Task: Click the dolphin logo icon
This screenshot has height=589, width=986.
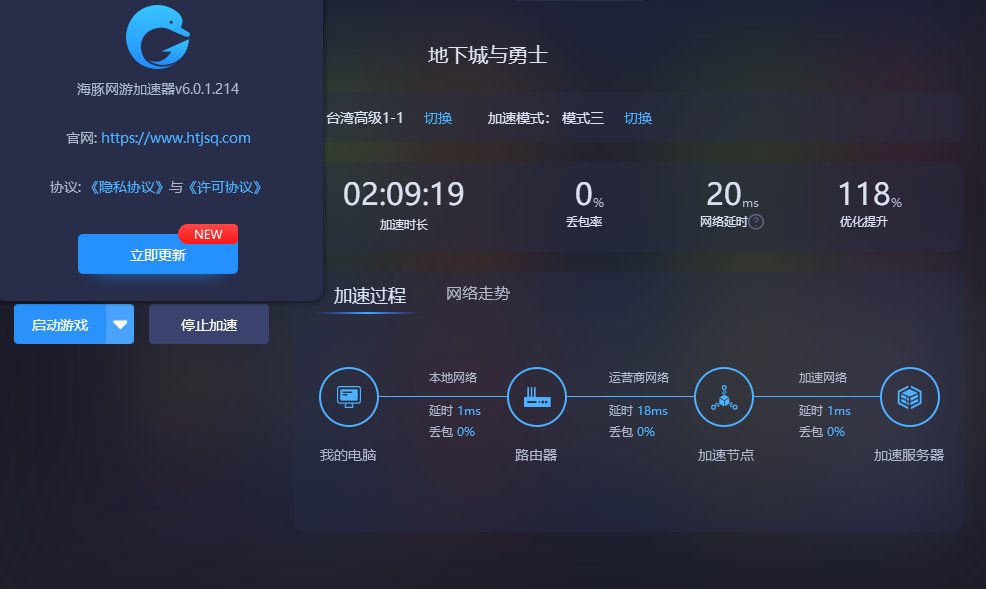Action: [x=158, y=37]
